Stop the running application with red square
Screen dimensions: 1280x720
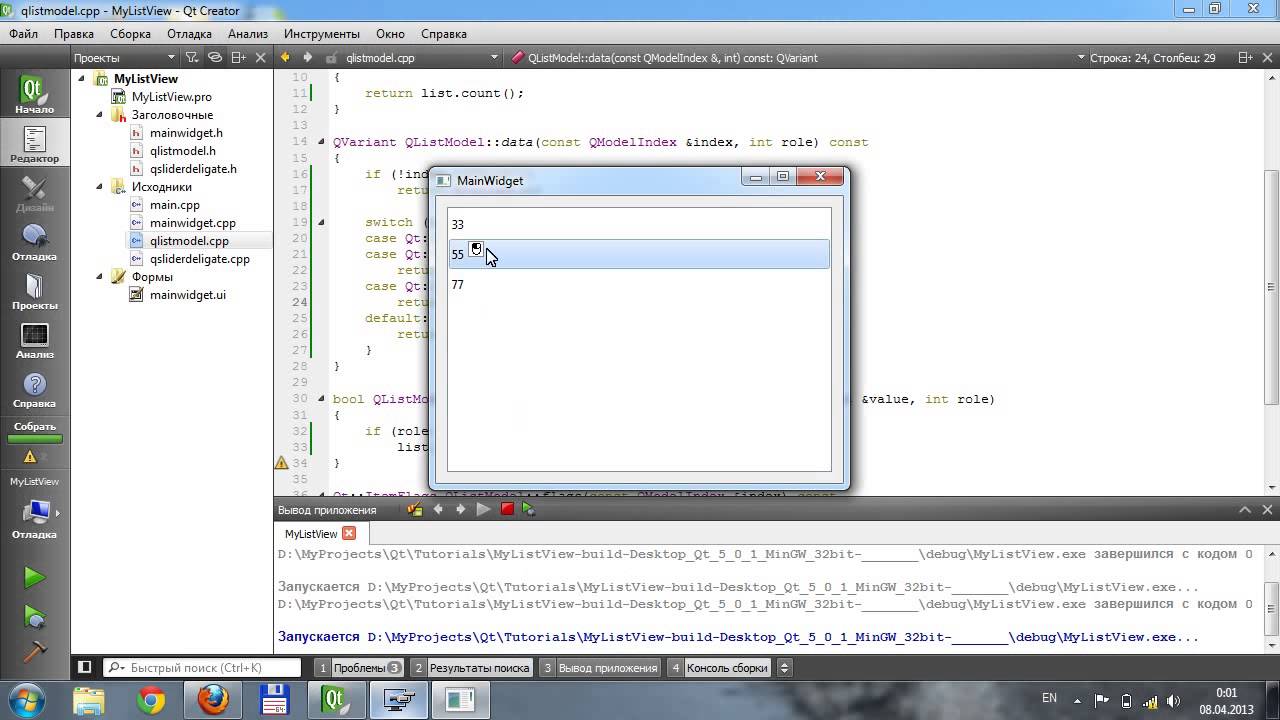pos(507,510)
